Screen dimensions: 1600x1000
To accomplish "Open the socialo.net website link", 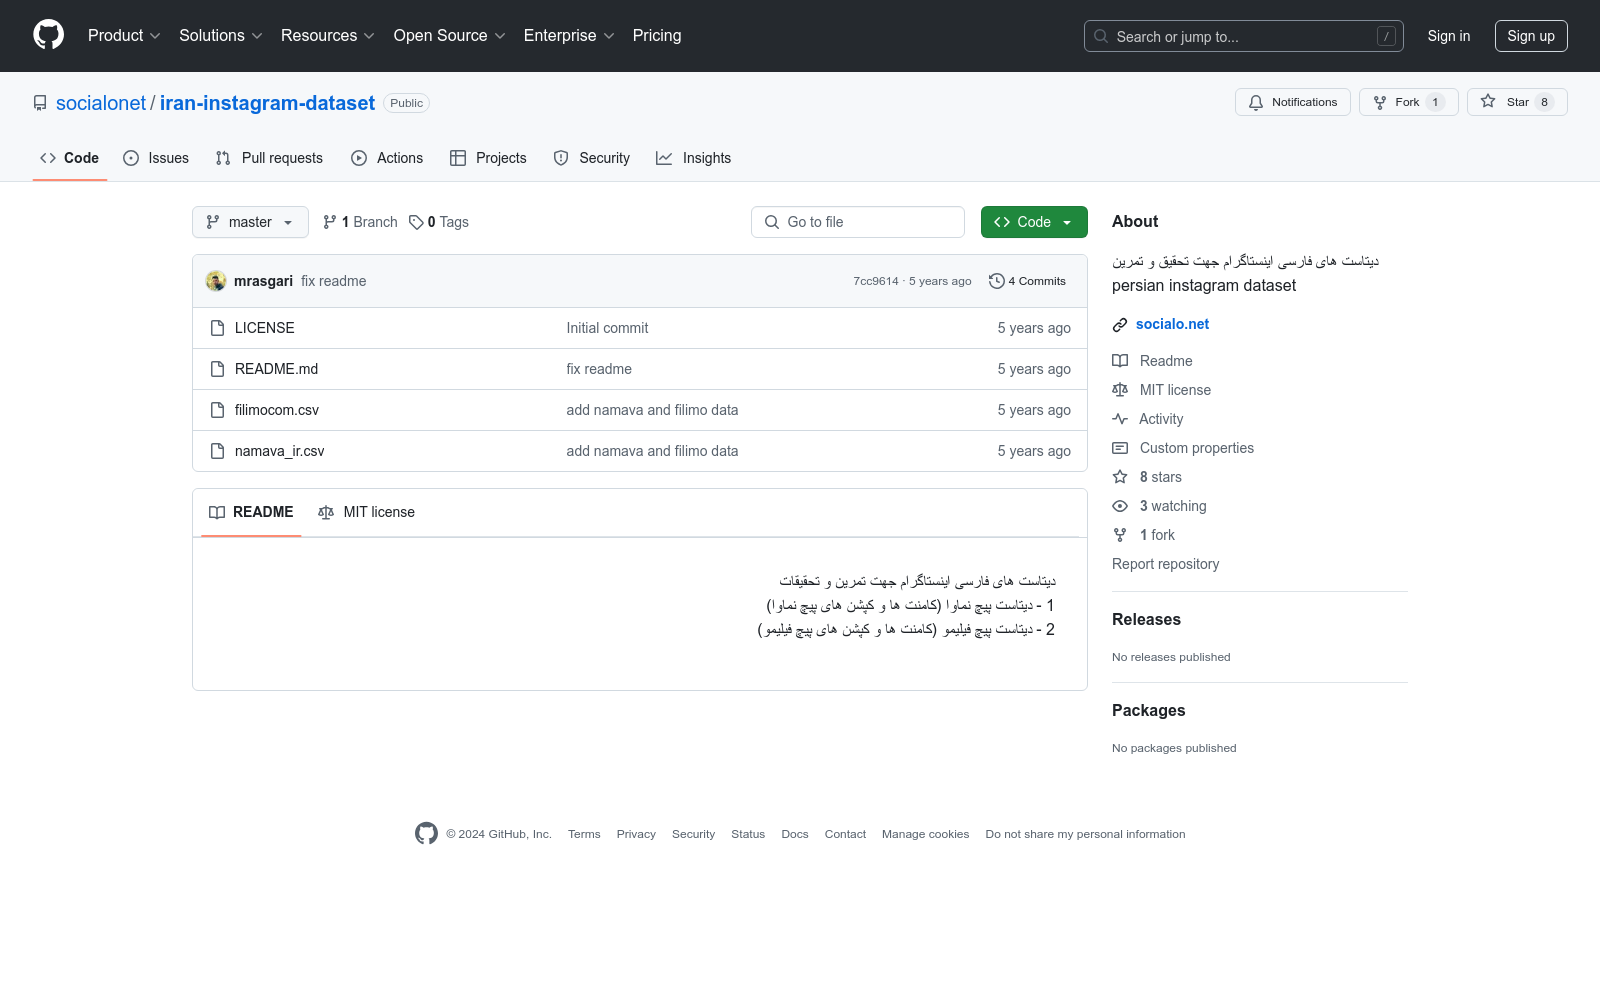I will (x=1172, y=324).
